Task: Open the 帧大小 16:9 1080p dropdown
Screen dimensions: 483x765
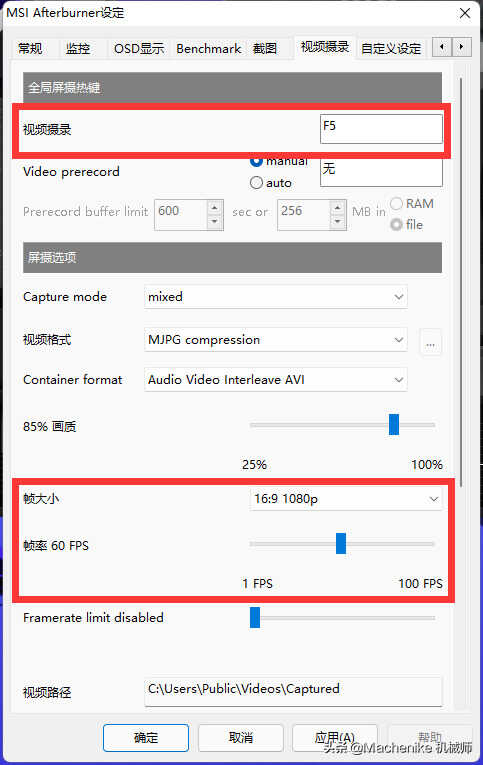Action: point(346,499)
